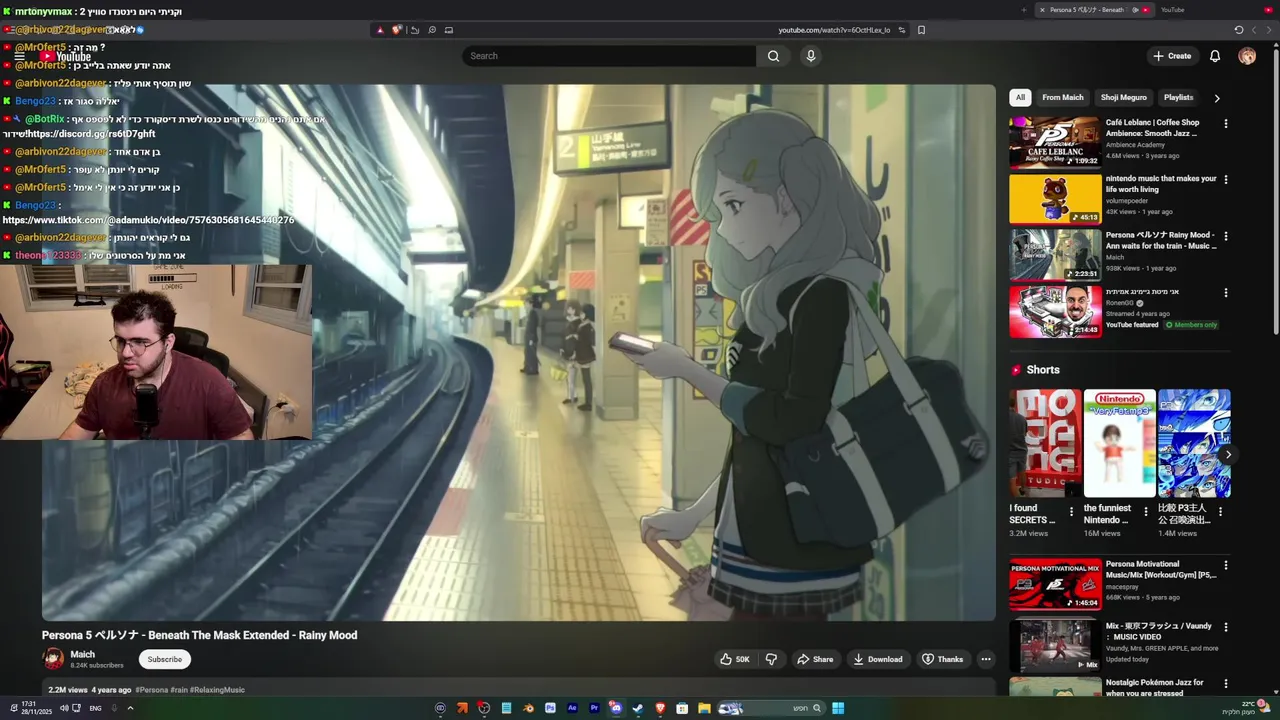Open more actions ellipsis under video
This screenshot has height=720, width=1280.
pos(985,659)
